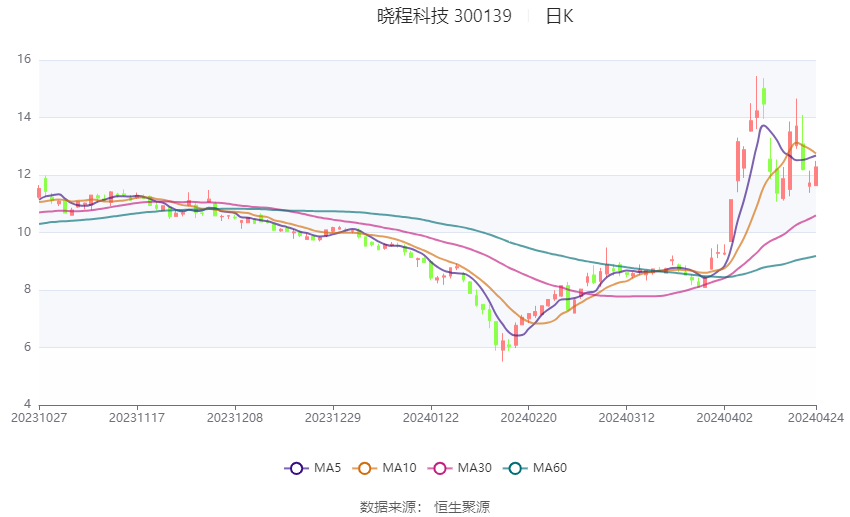The image size is (850, 517).
Task: Click the 20231027 start date label
Action: click(38, 417)
